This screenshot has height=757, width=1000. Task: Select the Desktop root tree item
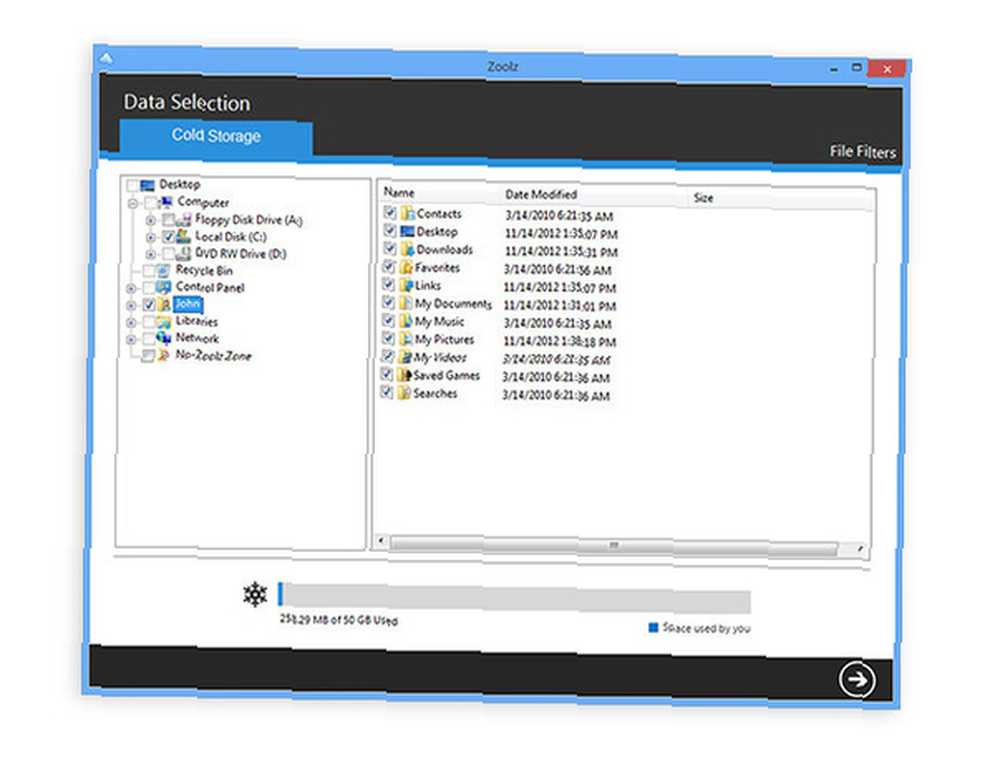click(179, 184)
